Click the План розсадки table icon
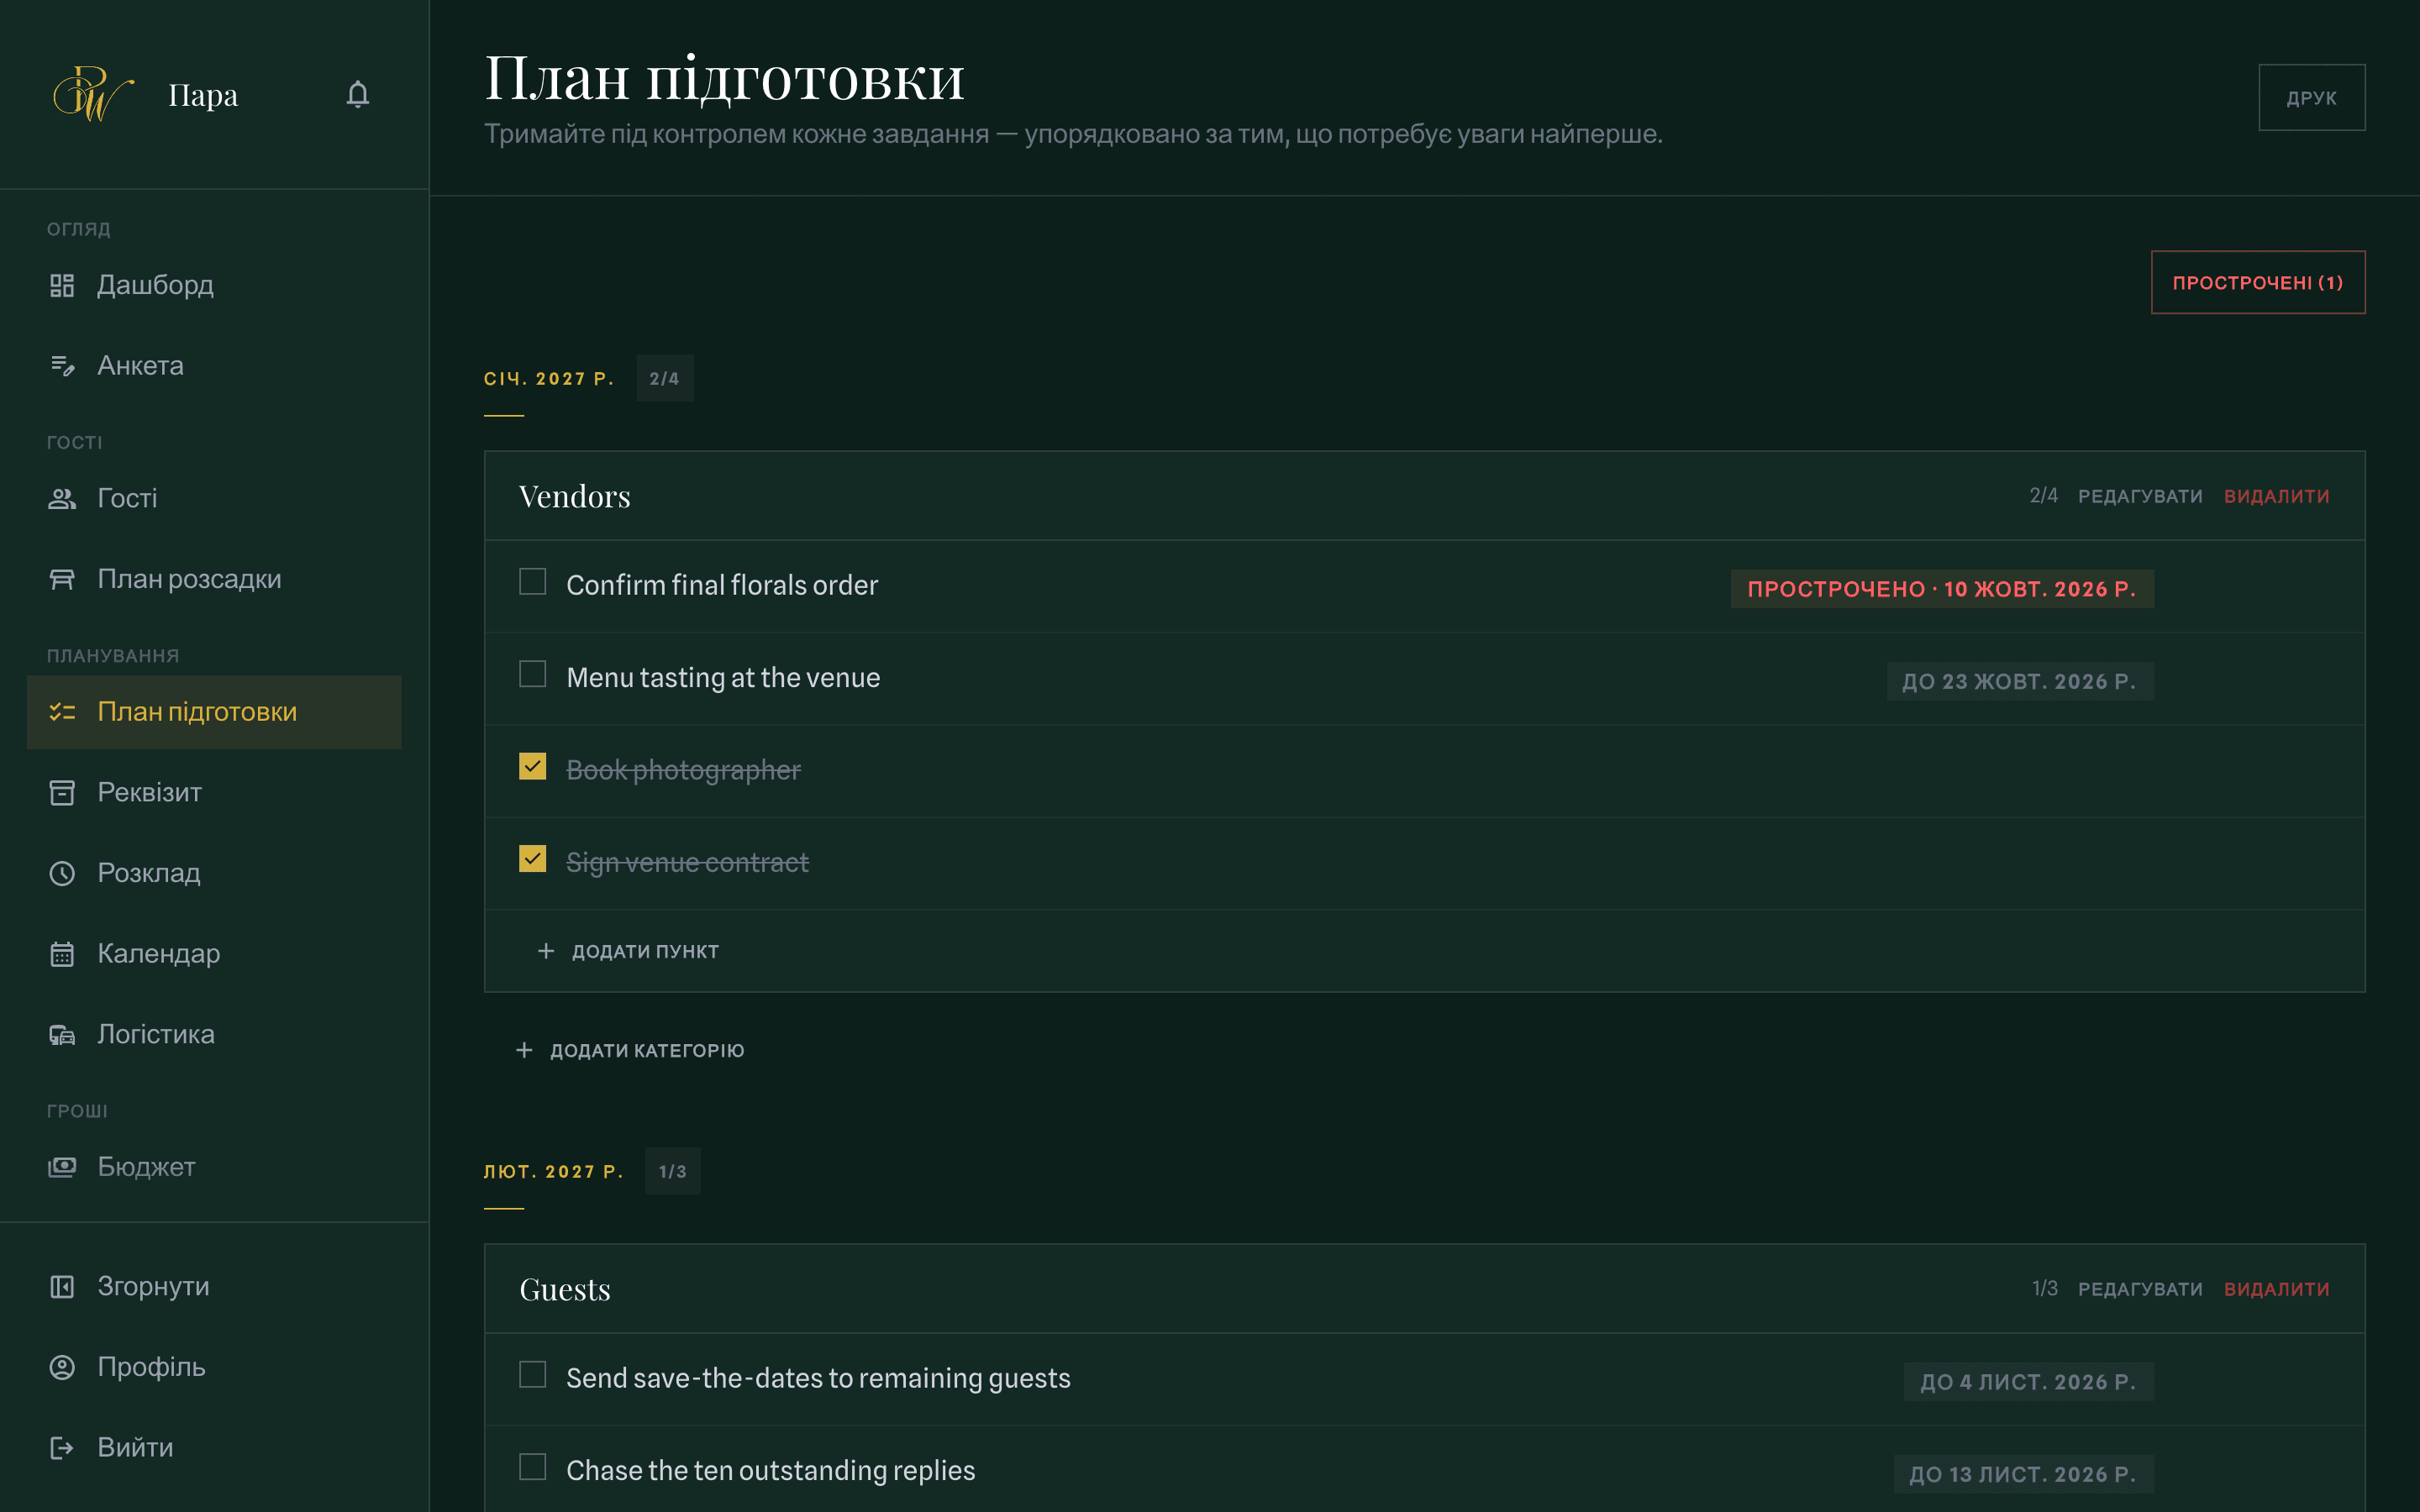 (x=62, y=579)
